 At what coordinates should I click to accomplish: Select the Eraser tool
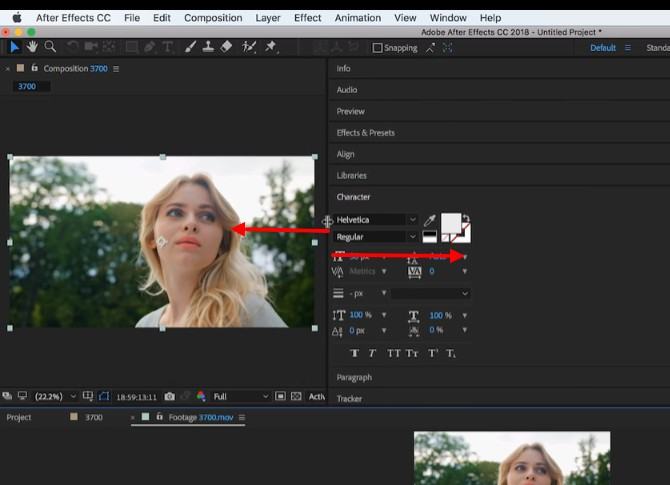(226, 47)
